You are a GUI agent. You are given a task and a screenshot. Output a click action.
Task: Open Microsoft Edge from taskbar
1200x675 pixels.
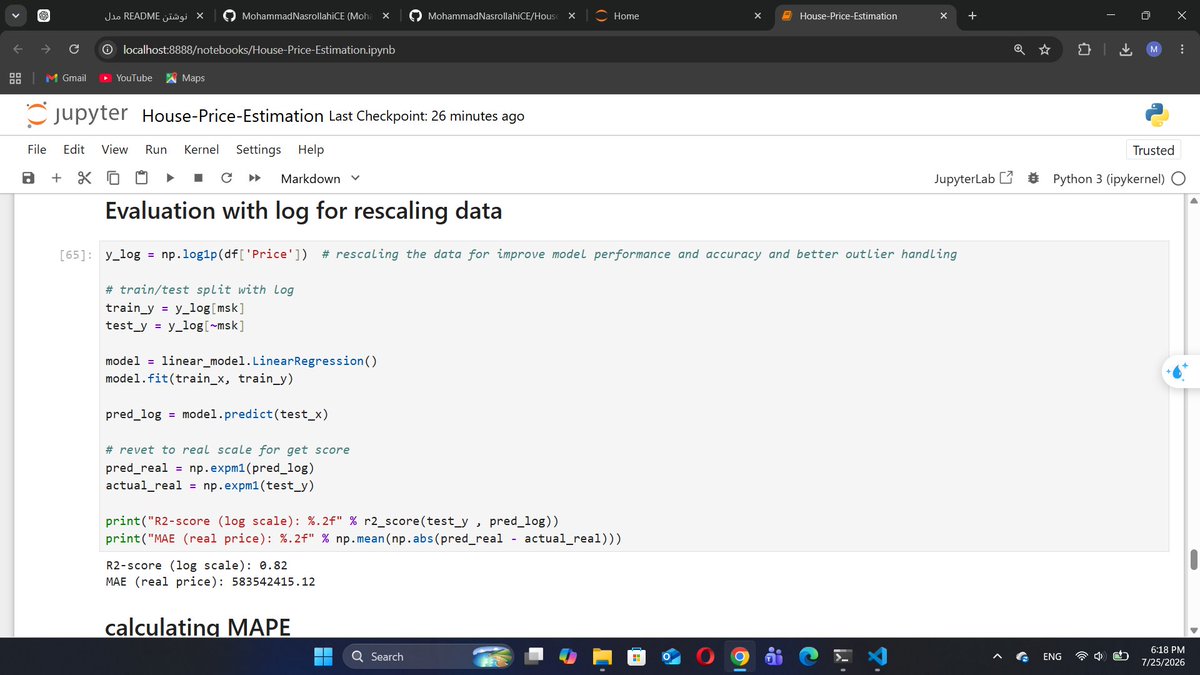pos(808,656)
